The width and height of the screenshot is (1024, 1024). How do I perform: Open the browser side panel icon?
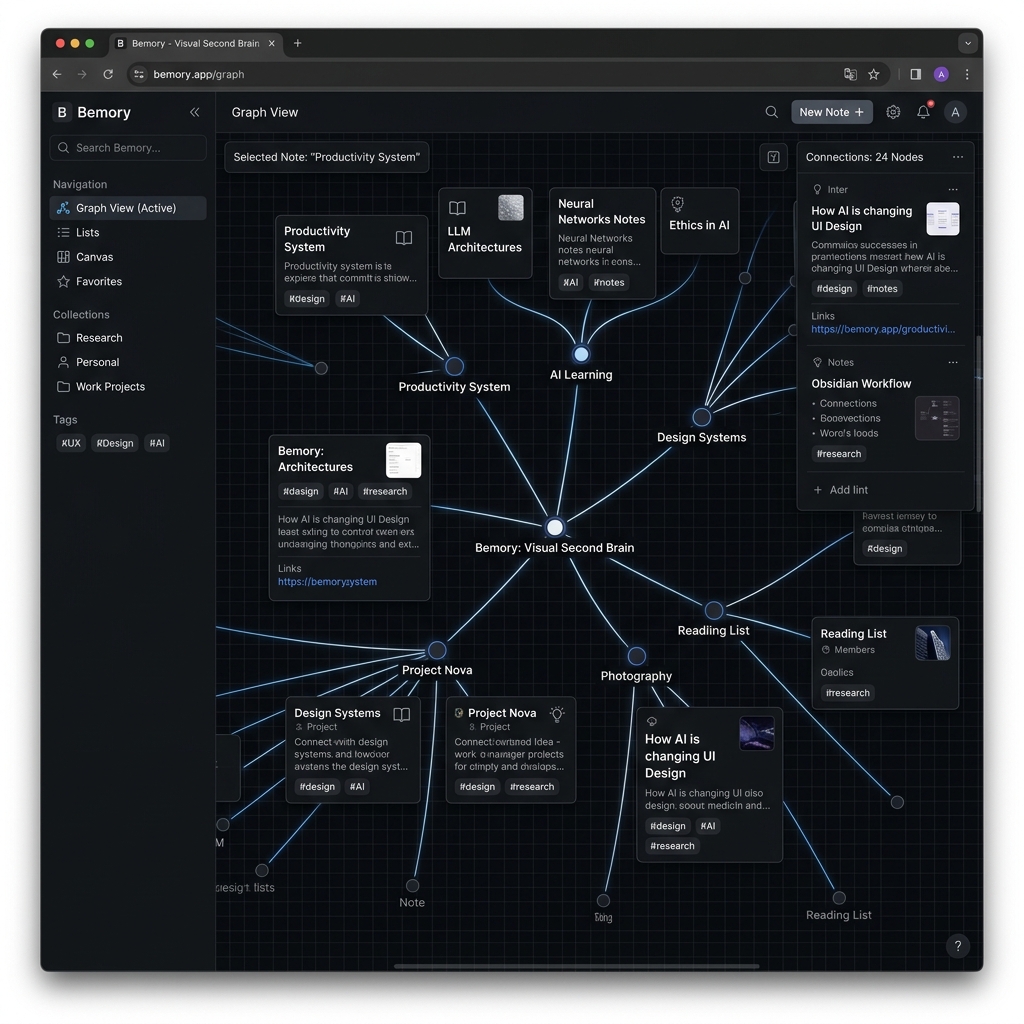[916, 74]
